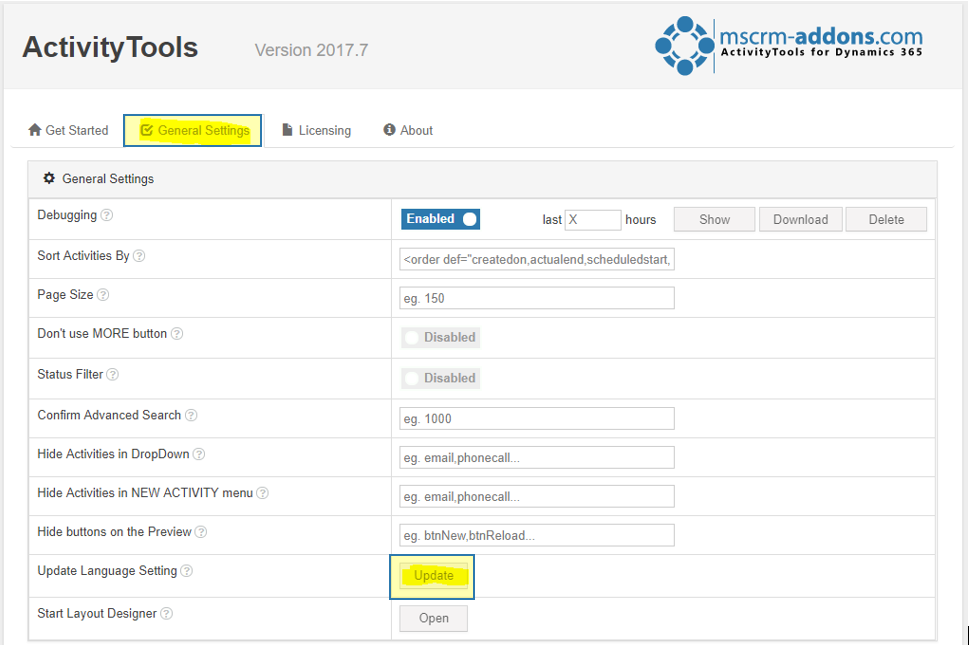
Task: Click Open to start Layout Designer
Action: pos(434,618)
